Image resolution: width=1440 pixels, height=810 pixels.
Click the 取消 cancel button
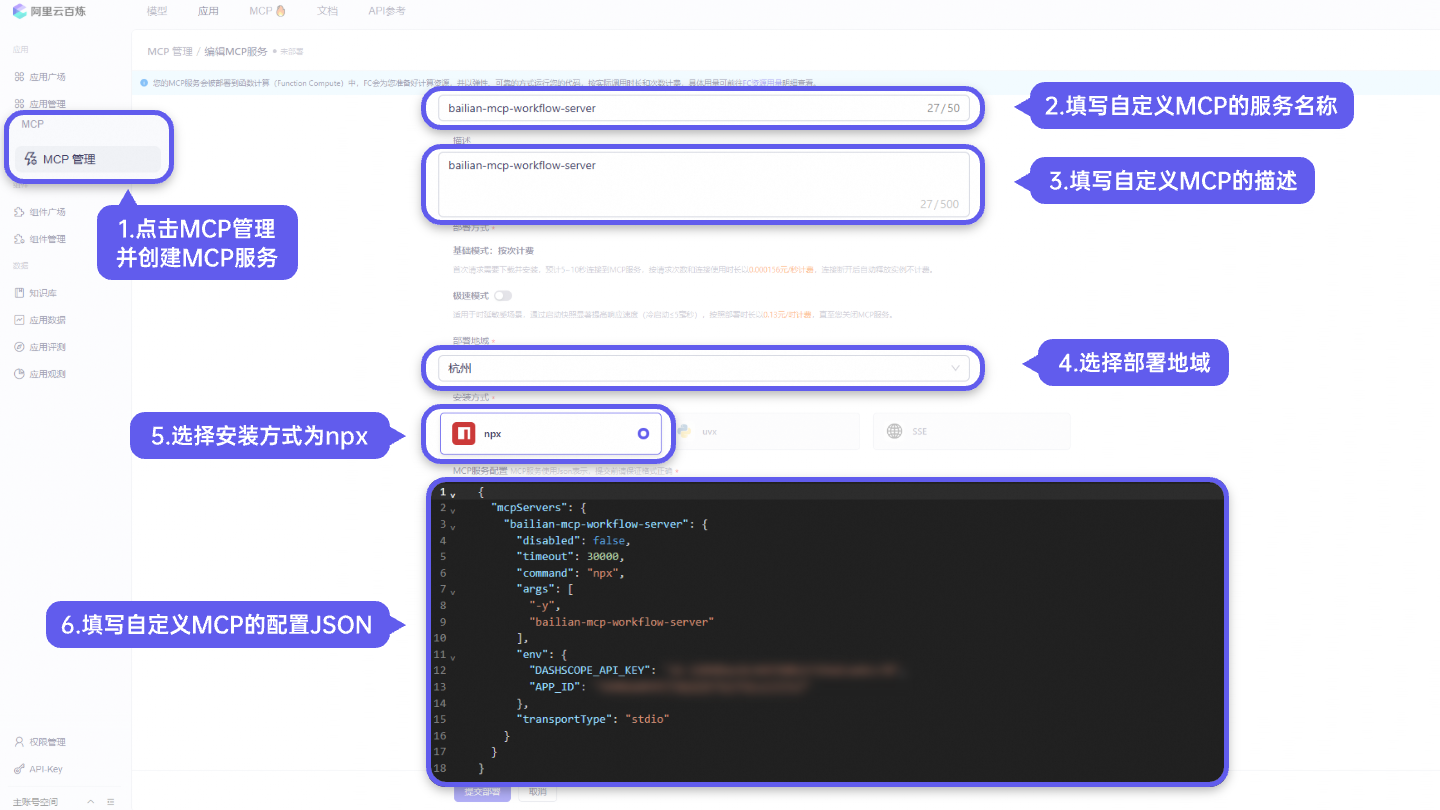point(536,791)
